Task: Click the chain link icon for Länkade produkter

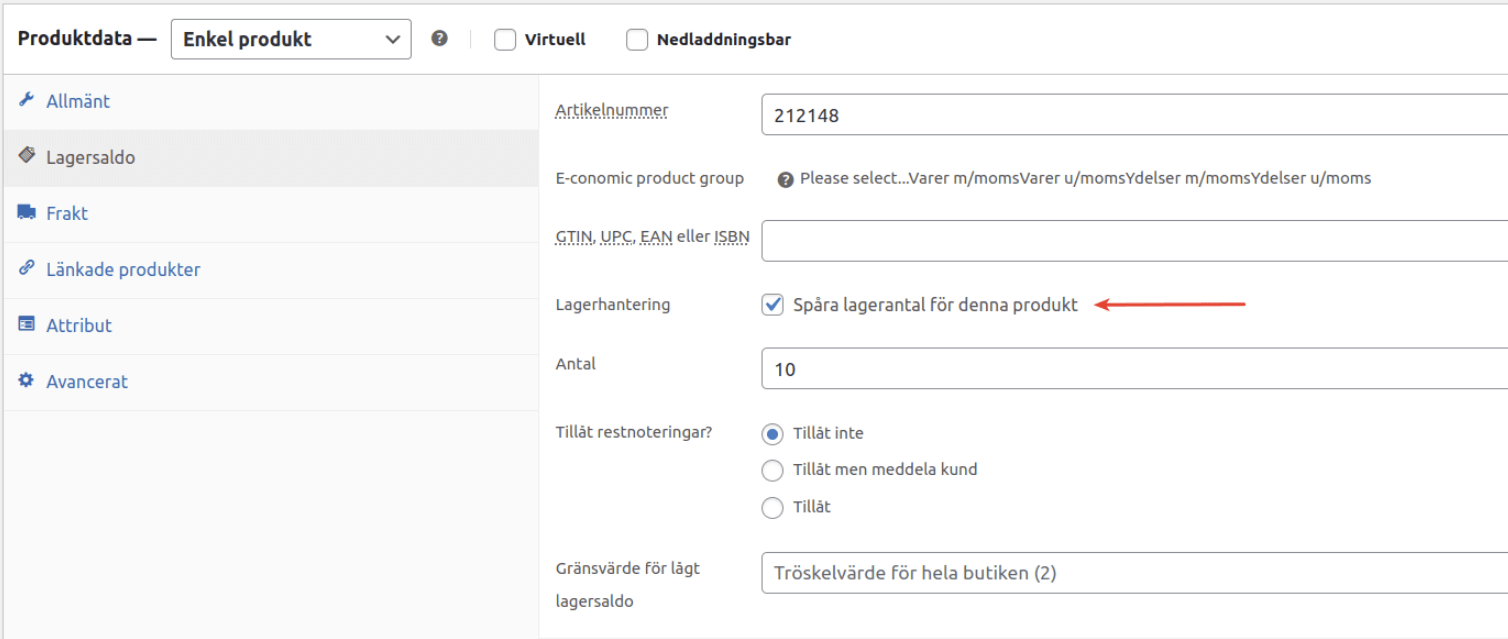Action: point(27,268)
